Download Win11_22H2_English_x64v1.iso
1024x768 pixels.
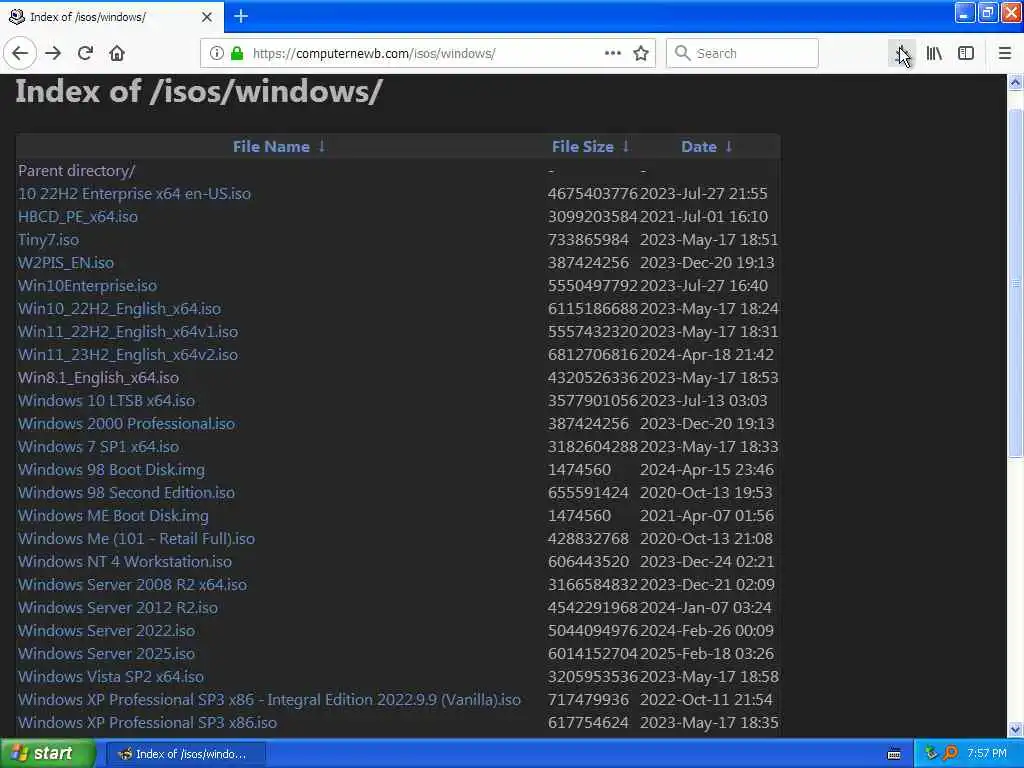128,331
